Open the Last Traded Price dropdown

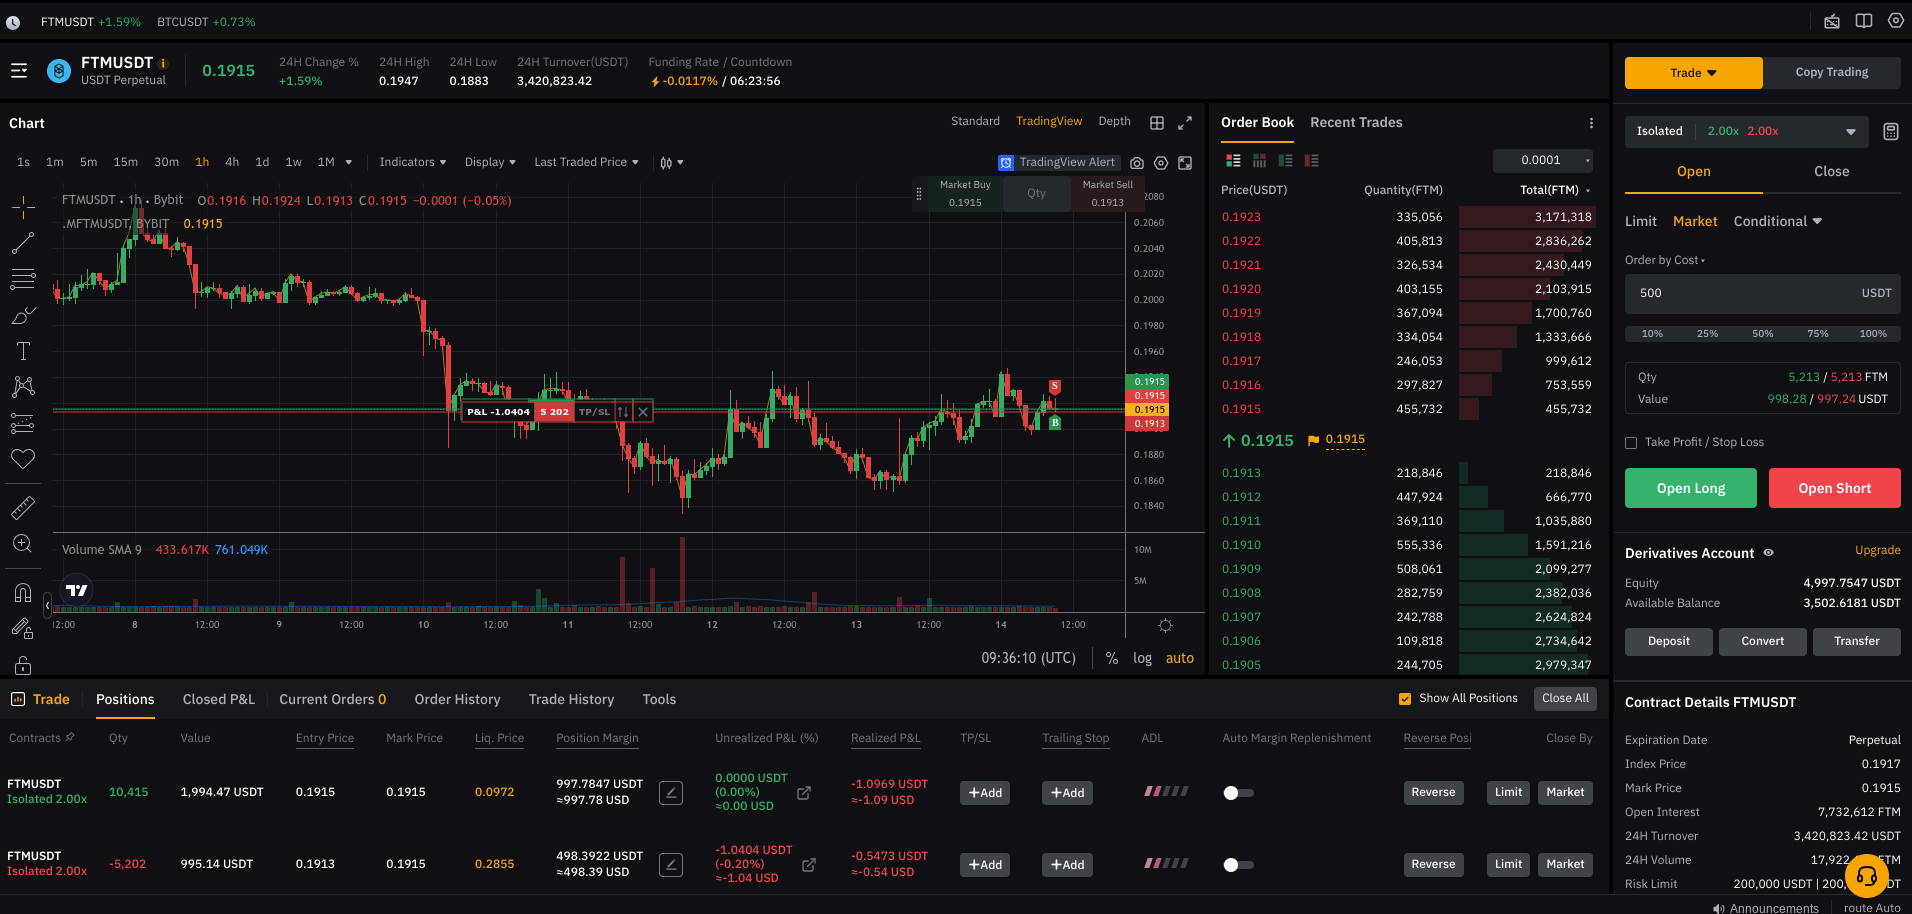pyautogui.click(x=586, y=162)
